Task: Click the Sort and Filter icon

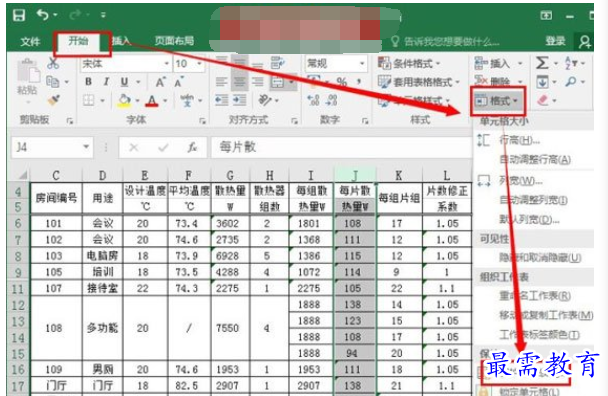Action: tap(571, 63)
